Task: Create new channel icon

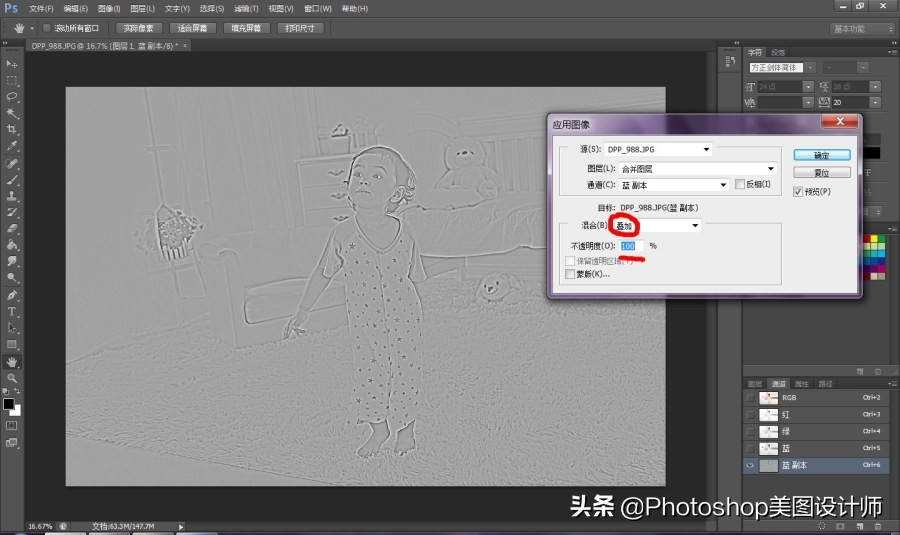Action: [x=859, y=525]
